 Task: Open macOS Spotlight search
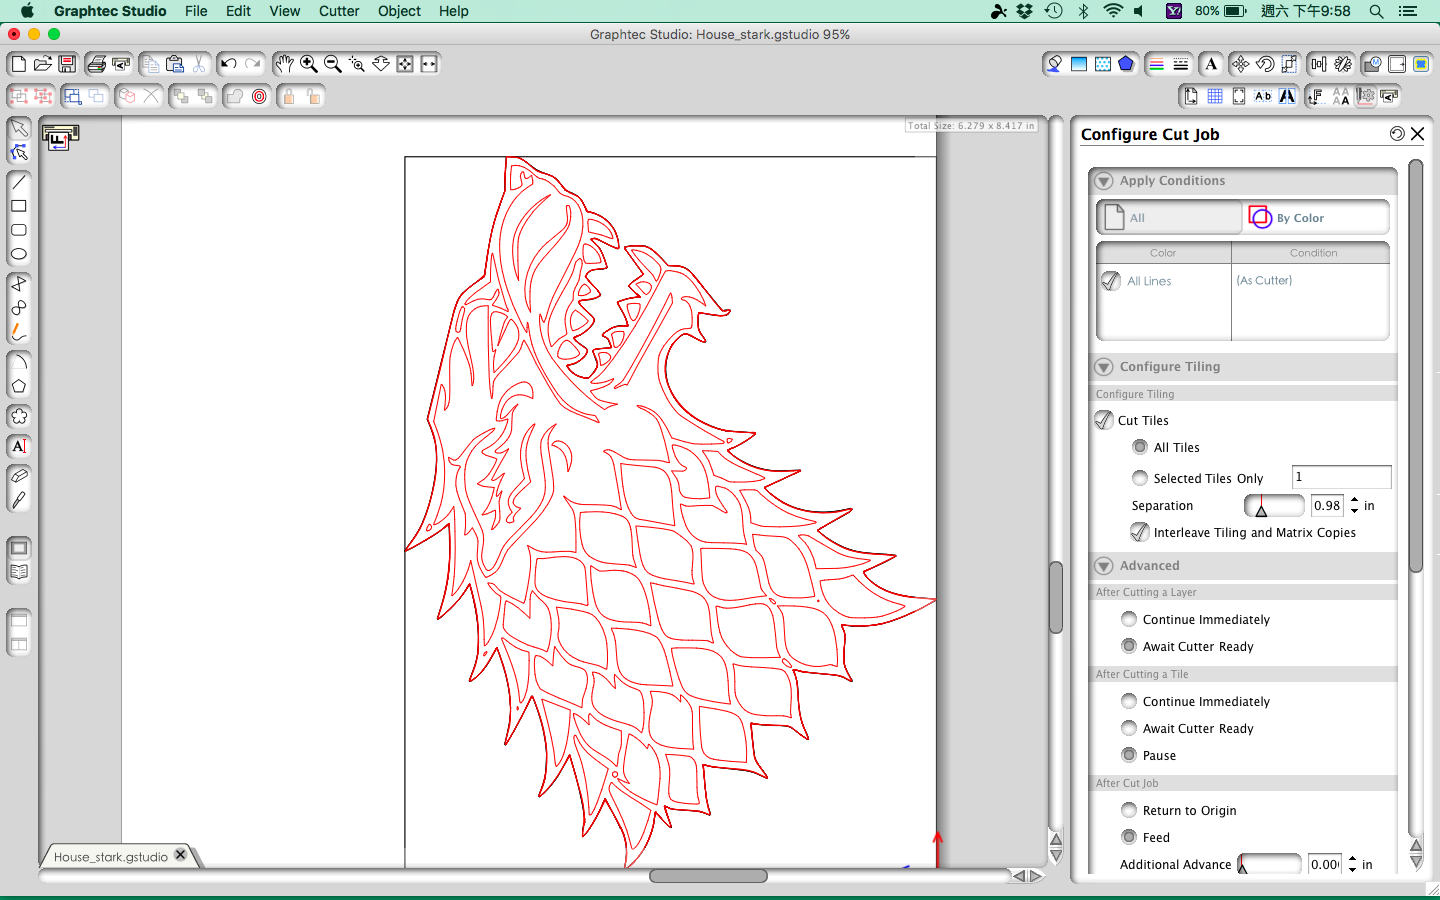click(1376, 11)
